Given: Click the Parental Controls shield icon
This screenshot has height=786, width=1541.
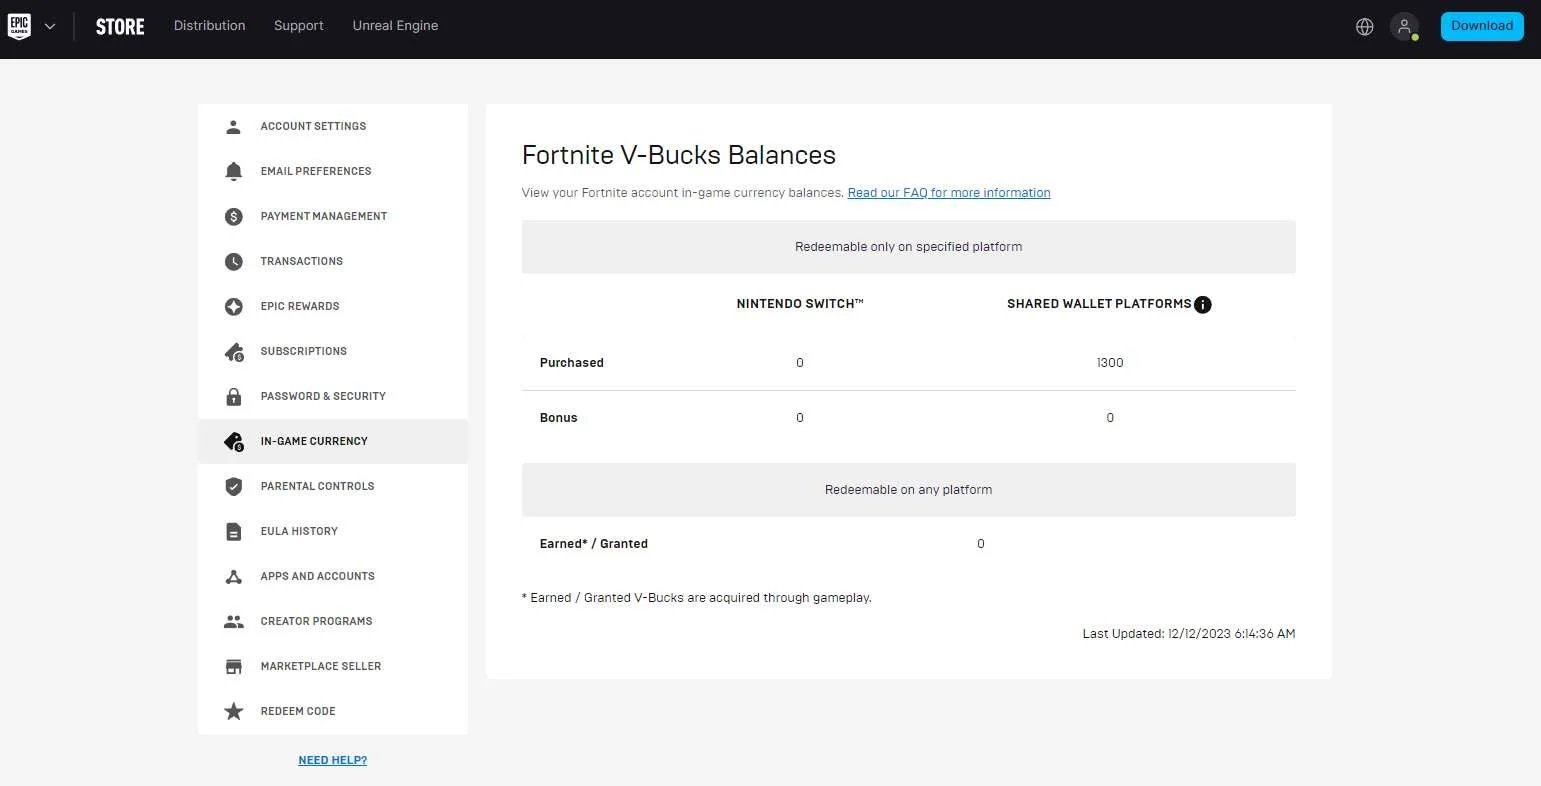Looking at the screenshot, I should tap(234, 487).
